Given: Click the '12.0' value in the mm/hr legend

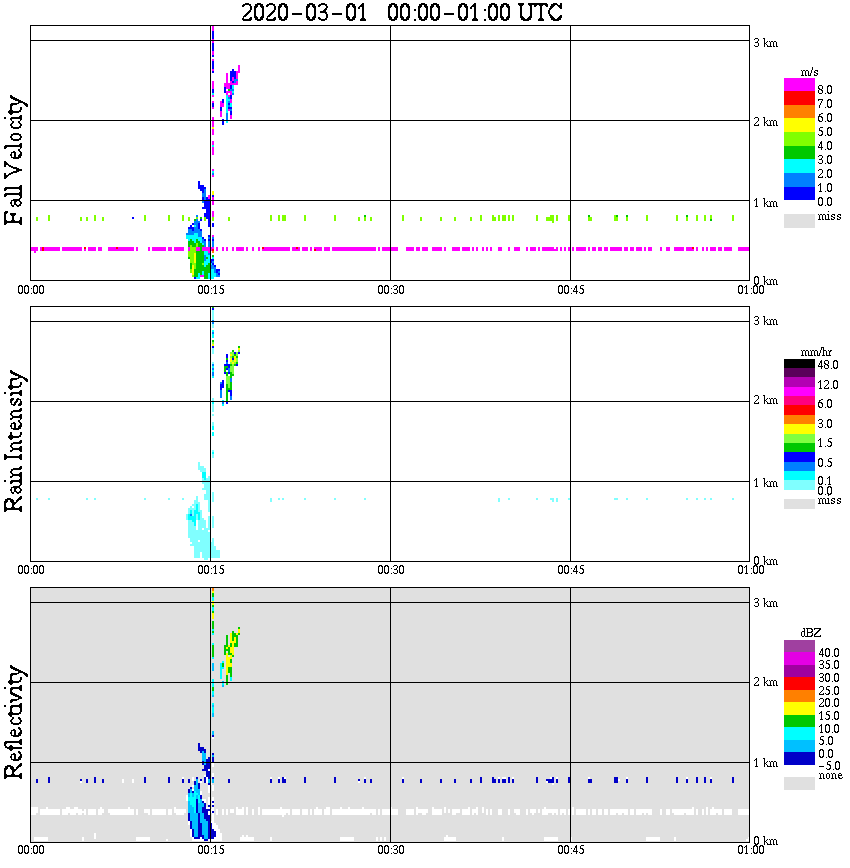Looking at the screenshot, I should [828, 385].
